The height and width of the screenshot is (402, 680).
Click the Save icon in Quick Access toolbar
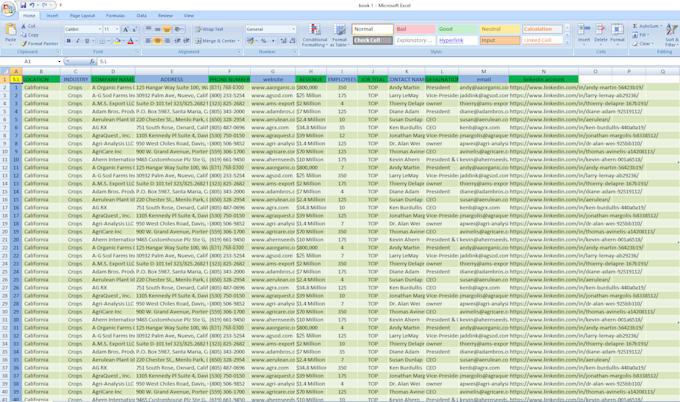pos(23,5)
